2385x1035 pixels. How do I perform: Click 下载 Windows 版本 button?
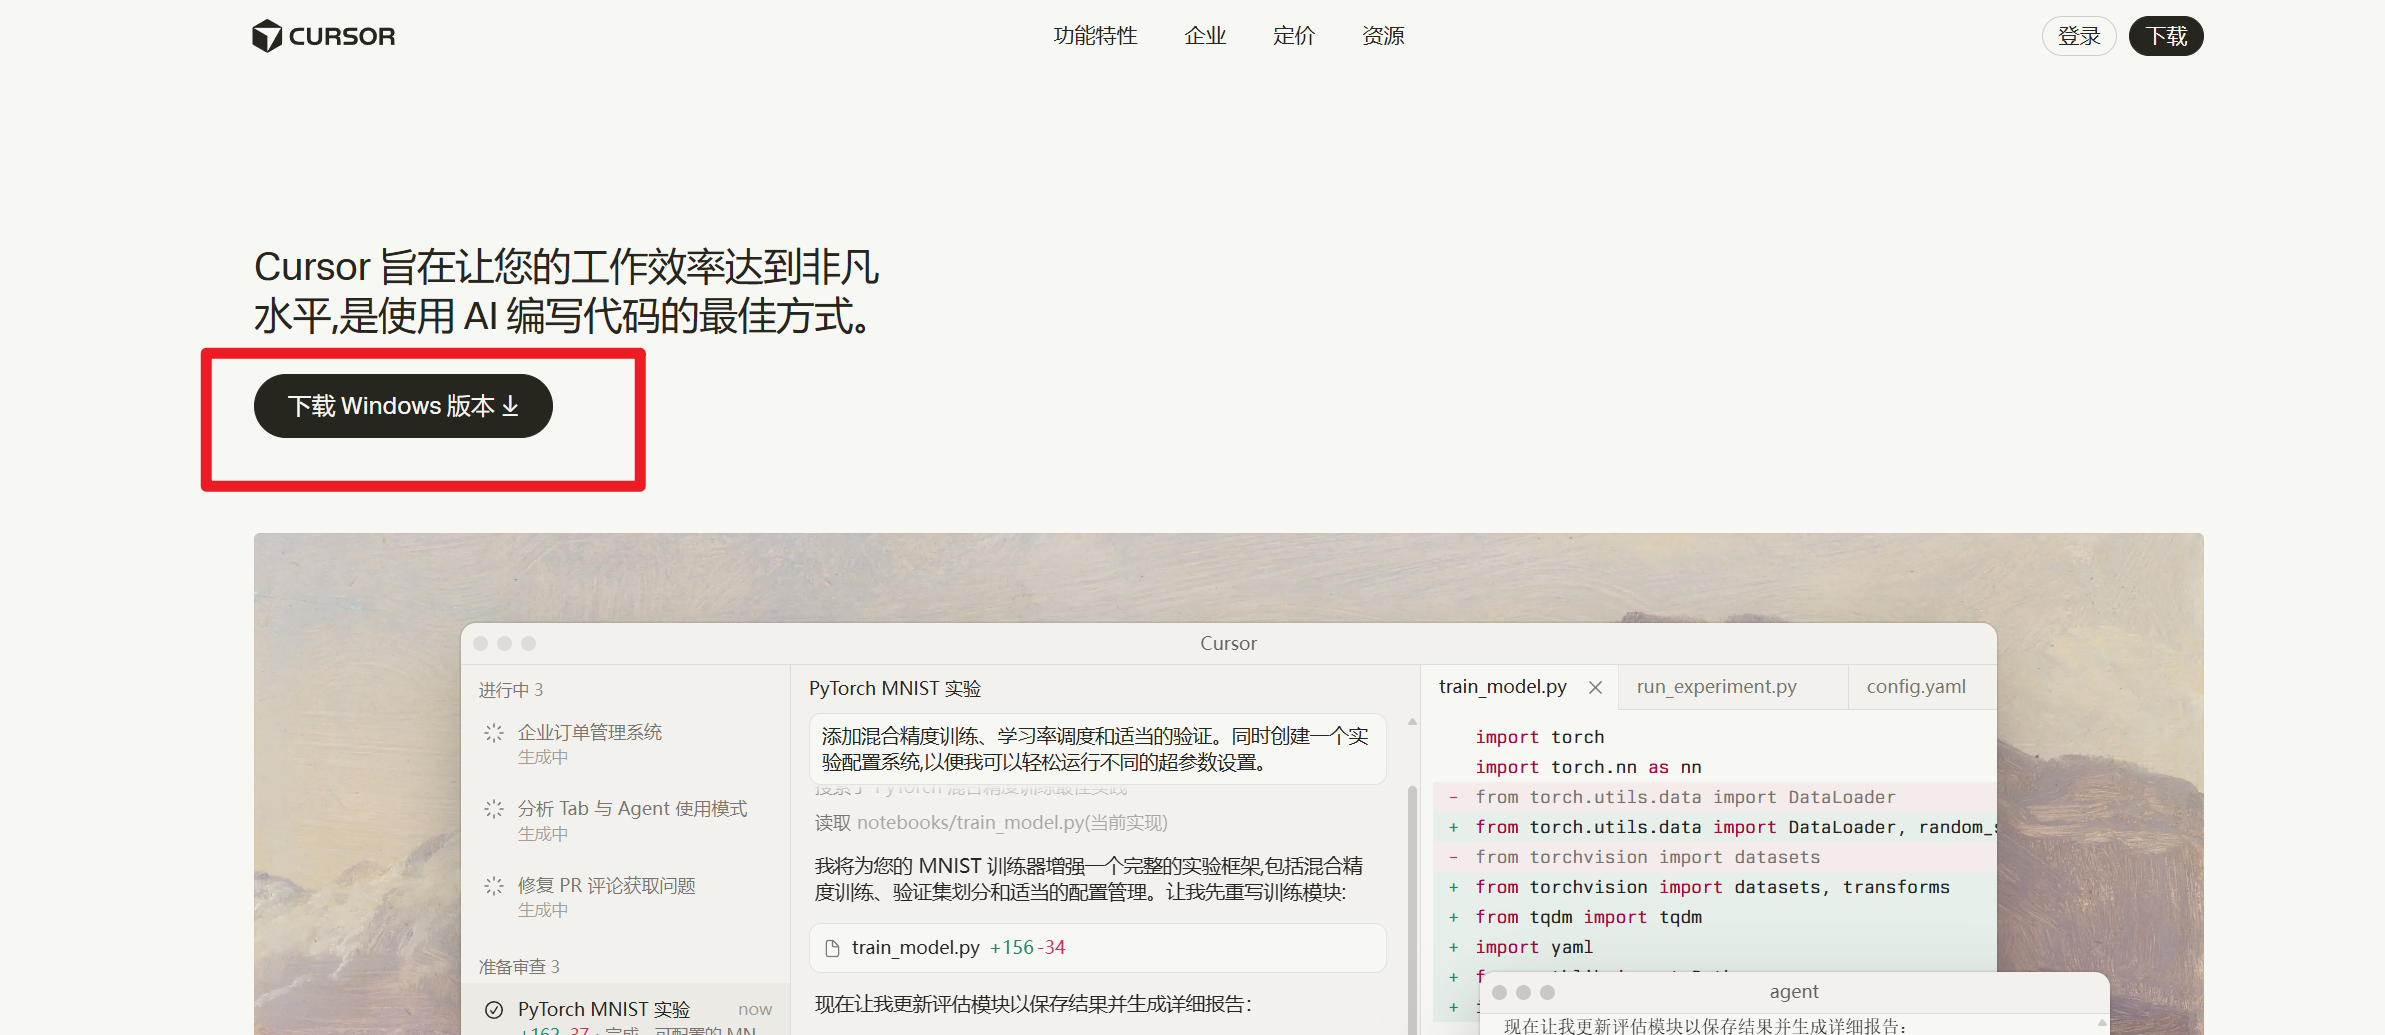point(403,406)
